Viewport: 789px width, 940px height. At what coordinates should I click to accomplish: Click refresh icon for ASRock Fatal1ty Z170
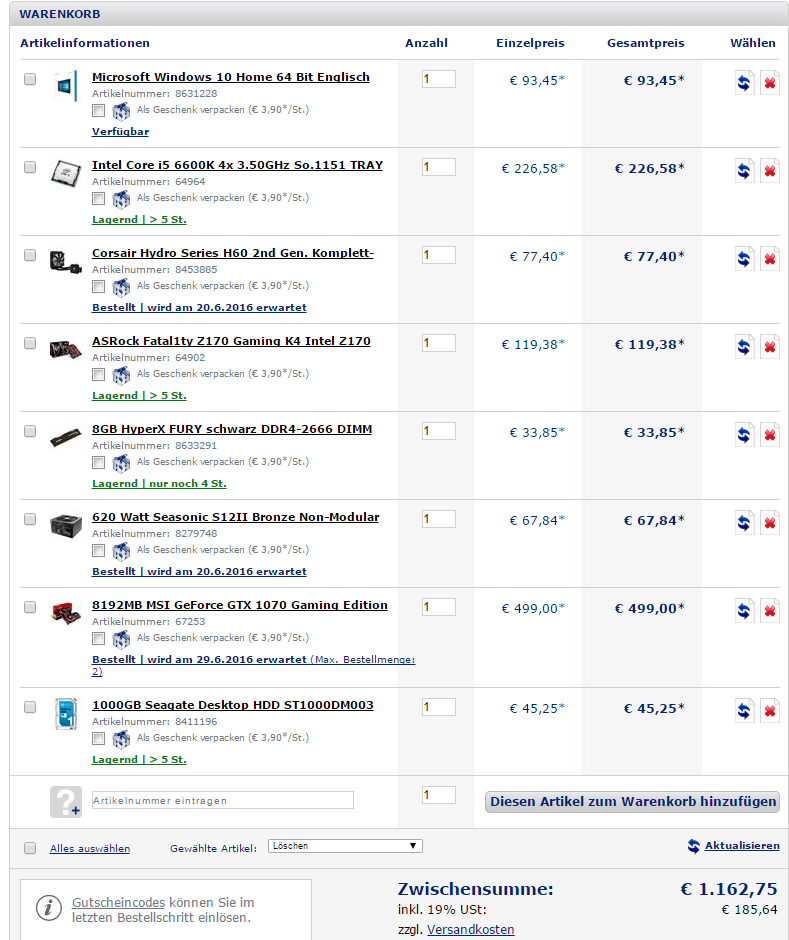[x=744, y=347]
